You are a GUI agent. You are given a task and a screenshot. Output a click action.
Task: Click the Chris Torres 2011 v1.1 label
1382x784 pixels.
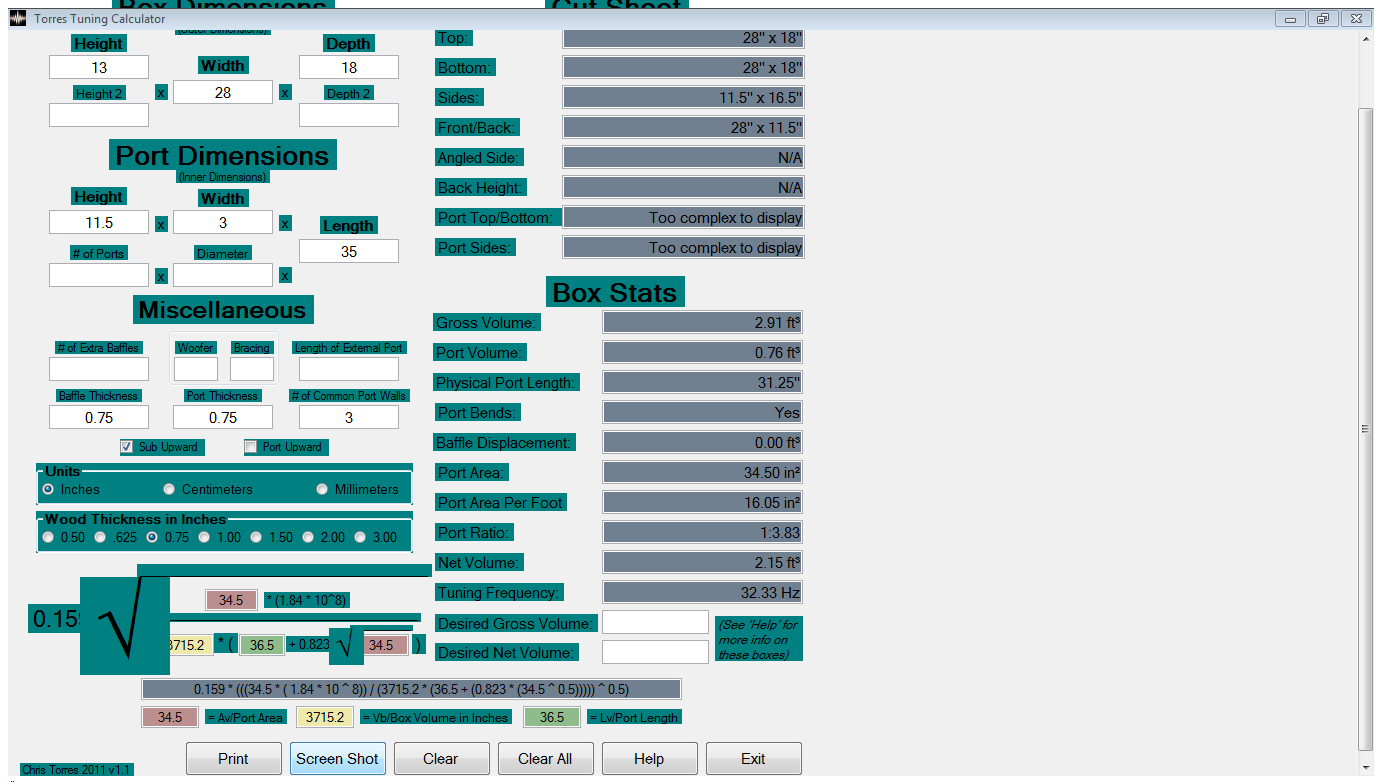pyautogui.click(x=76, y=770)
